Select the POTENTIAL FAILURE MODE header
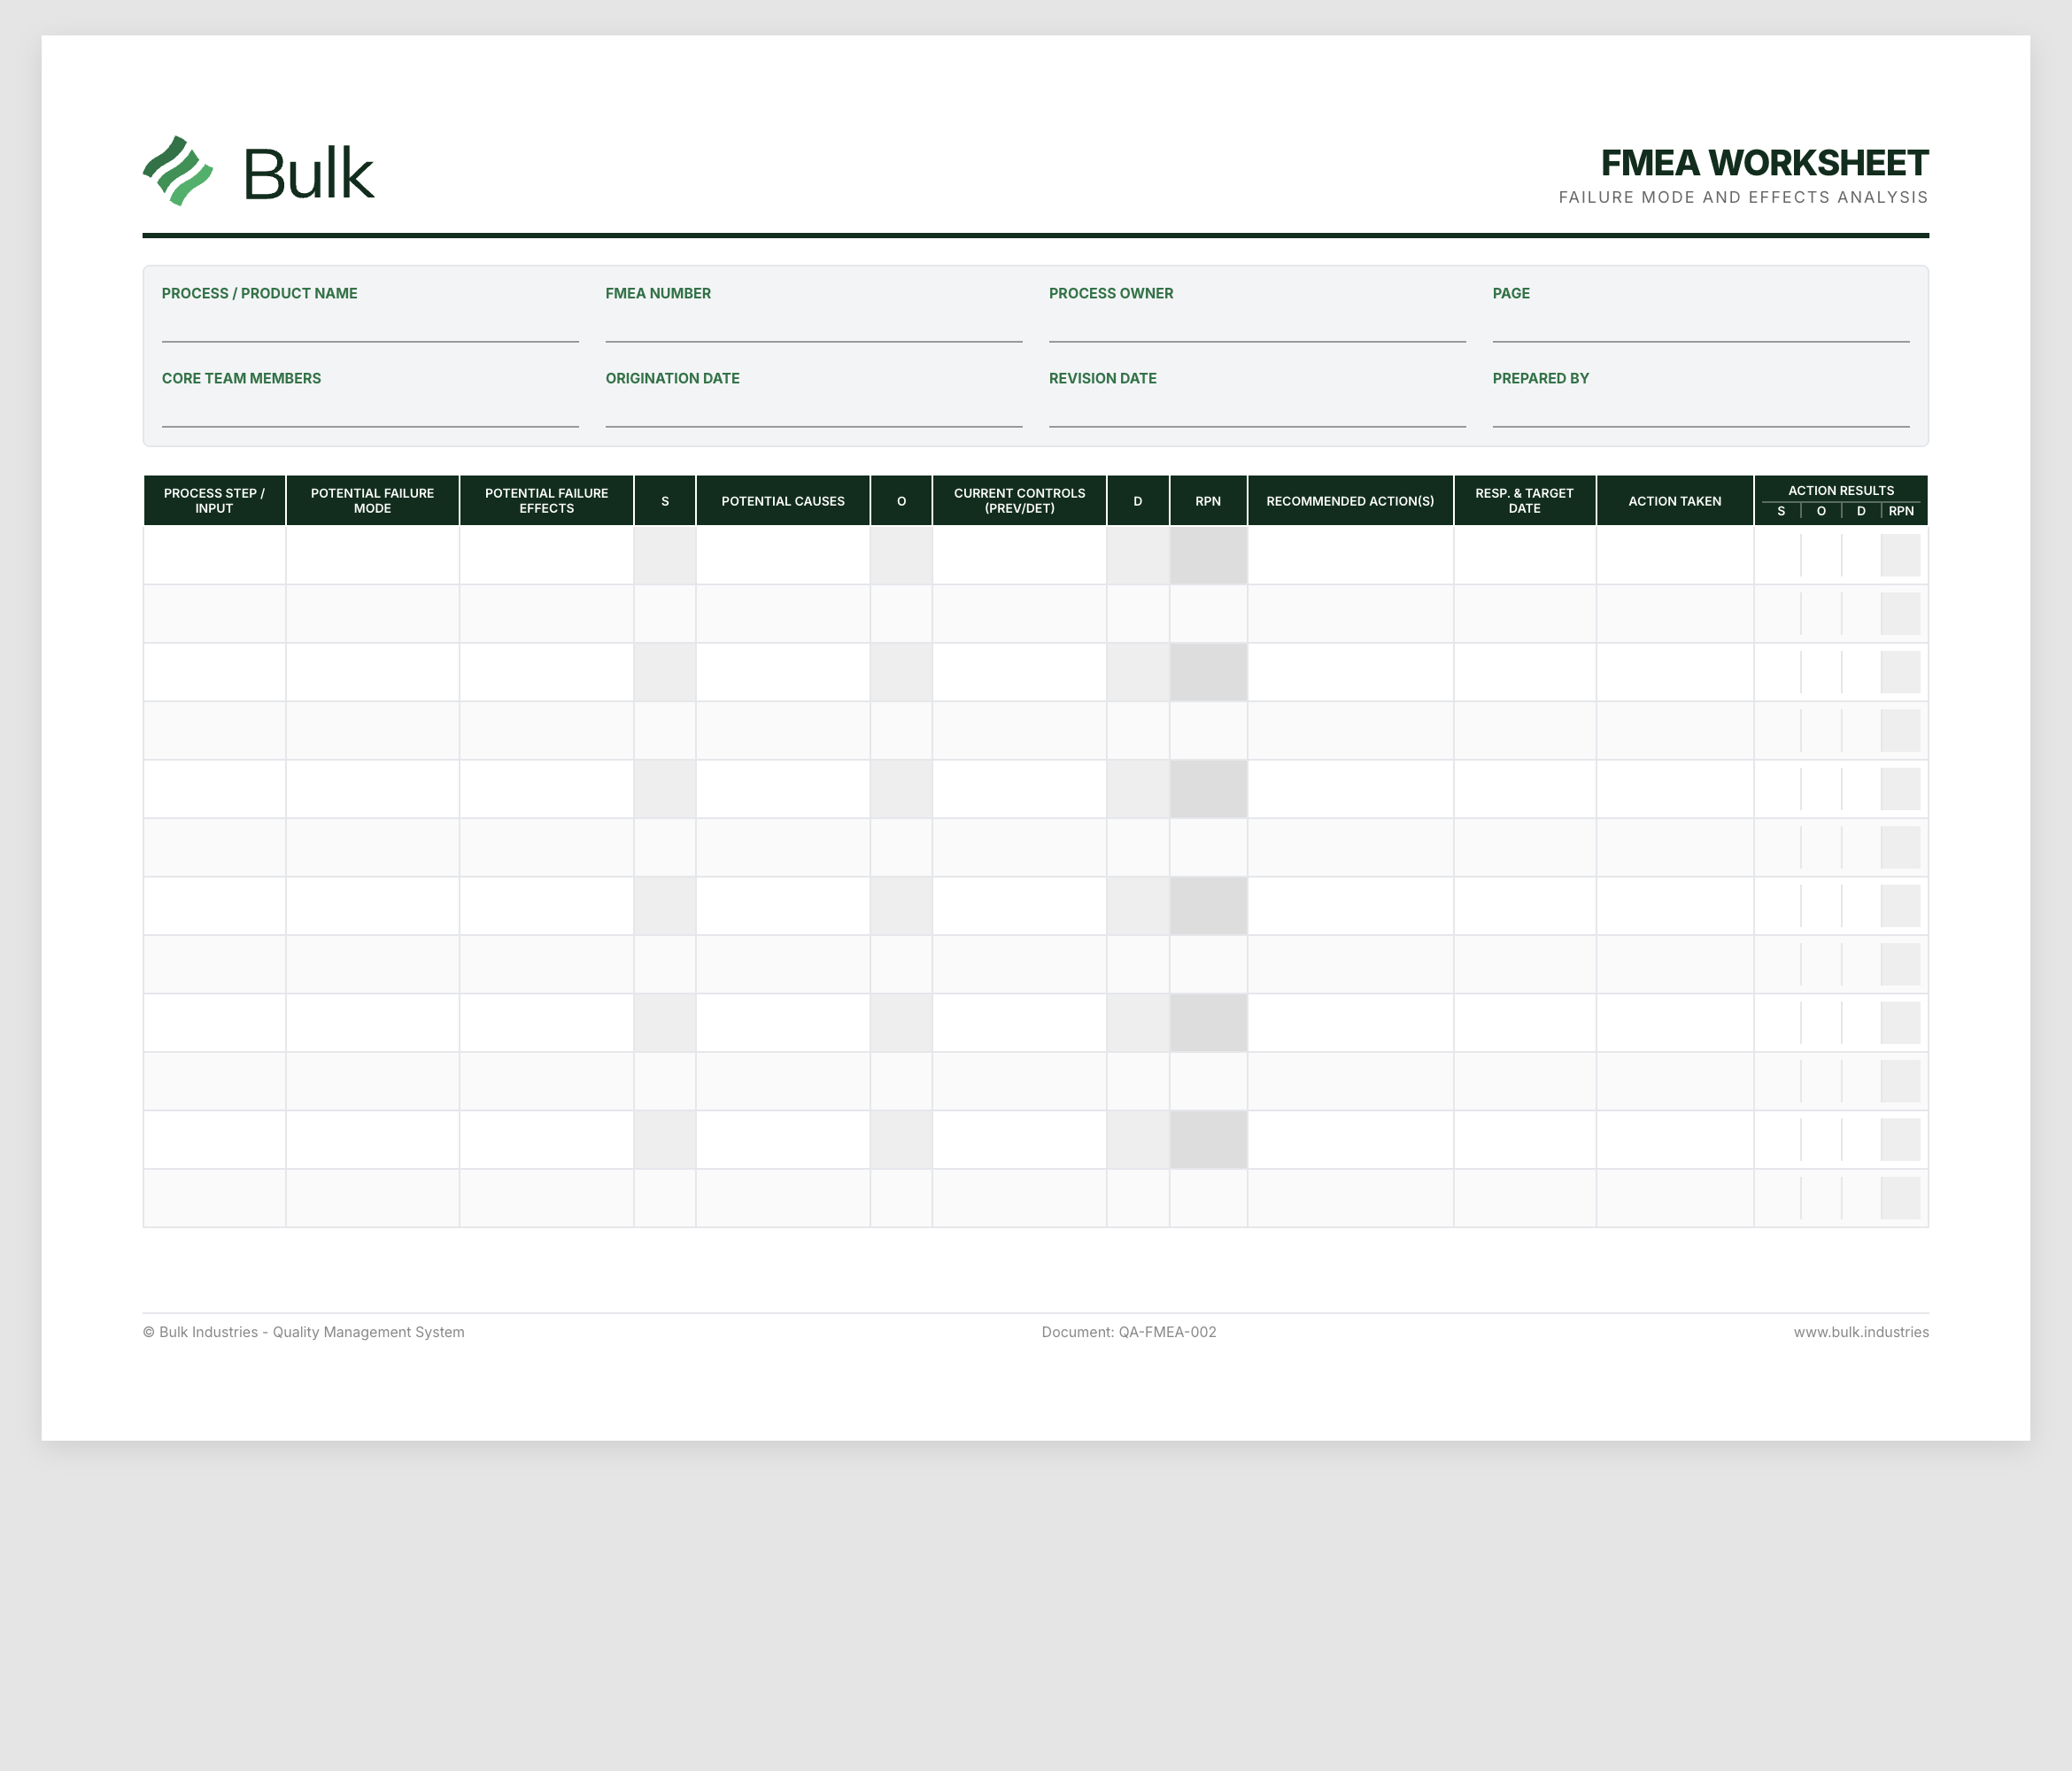 pos(371,500)
